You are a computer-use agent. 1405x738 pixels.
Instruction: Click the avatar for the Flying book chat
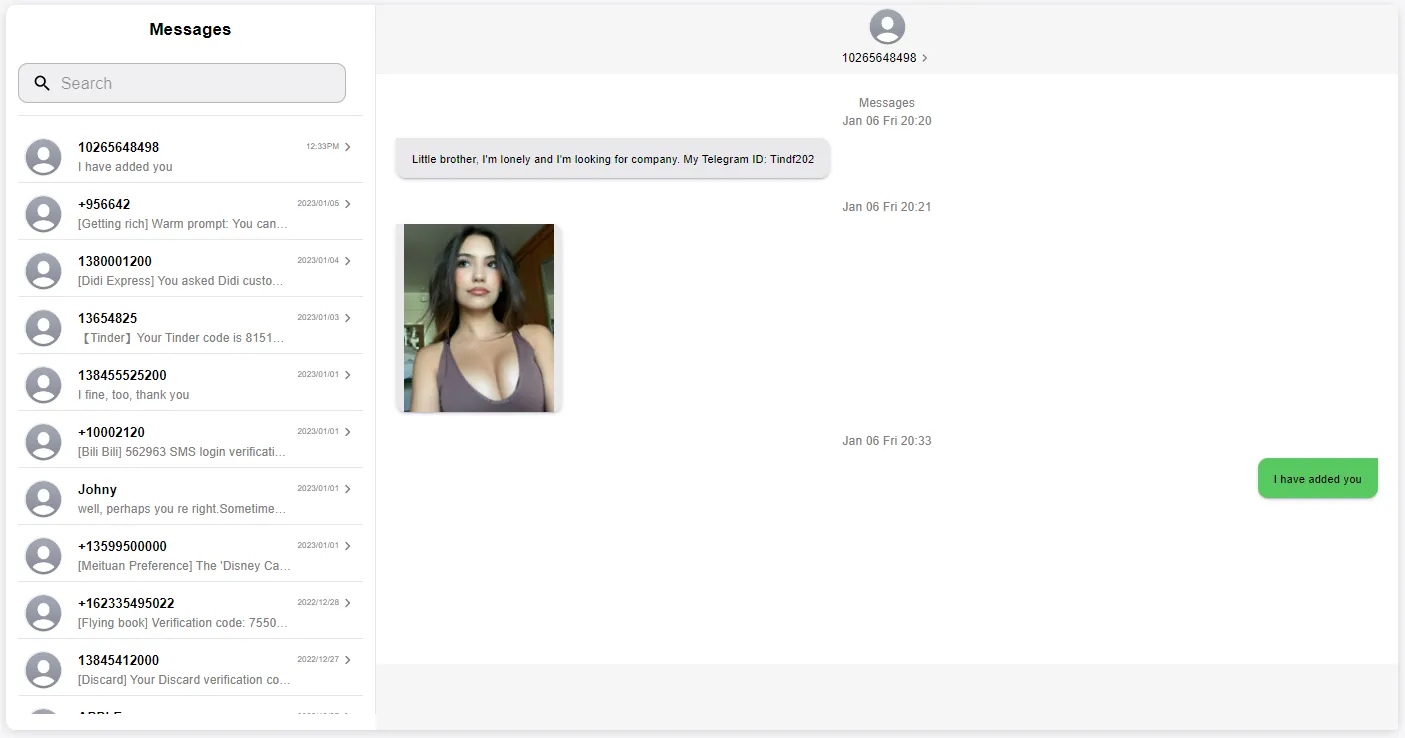43,613
